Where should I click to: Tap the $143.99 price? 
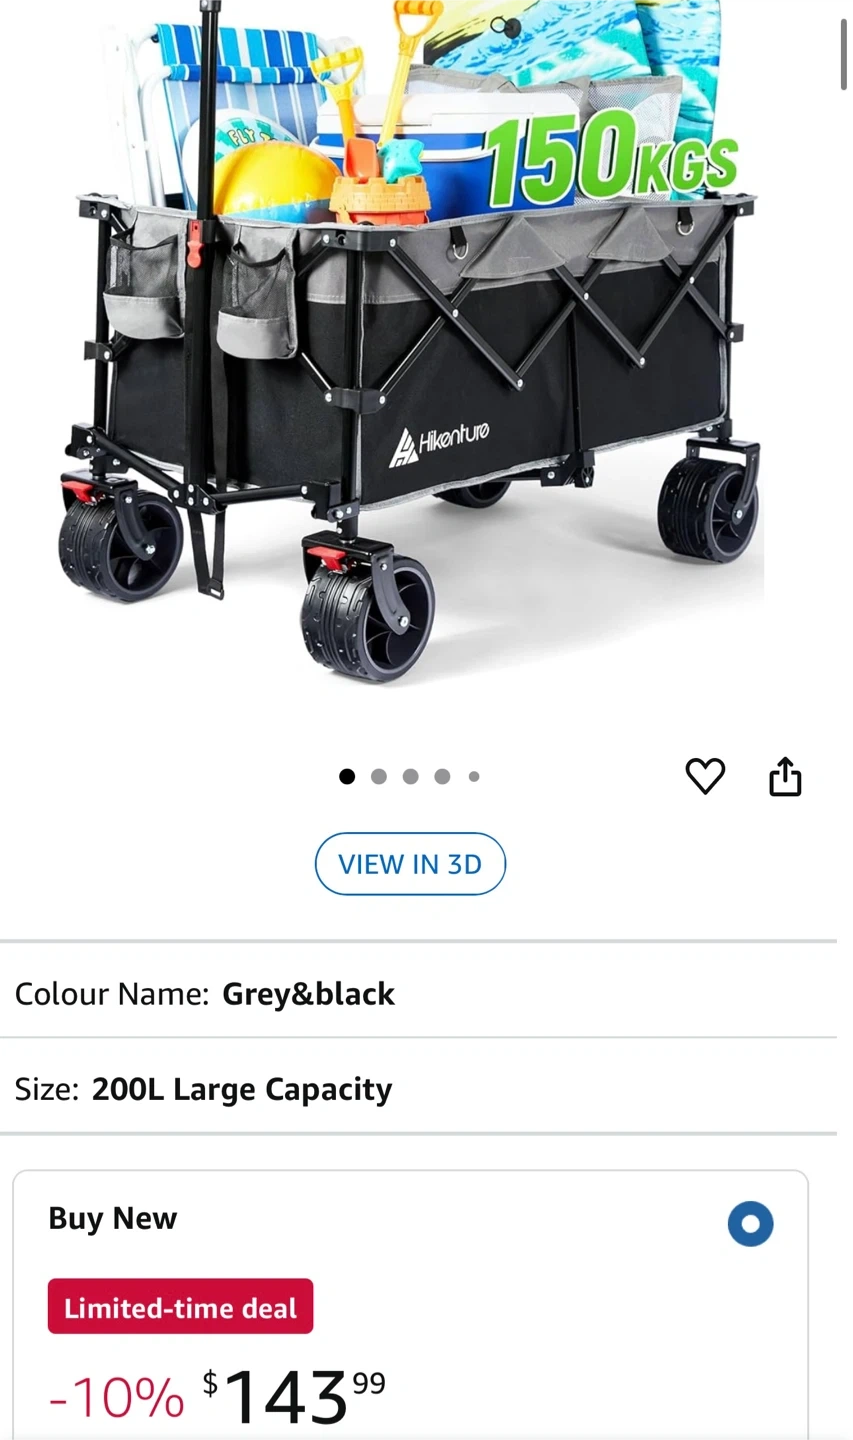pyautogui.click(x=294, y=1396)
